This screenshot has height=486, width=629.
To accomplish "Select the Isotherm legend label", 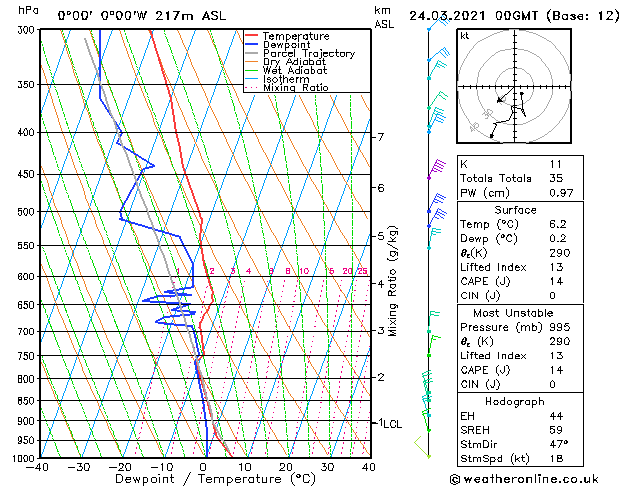I will [286, 79].
